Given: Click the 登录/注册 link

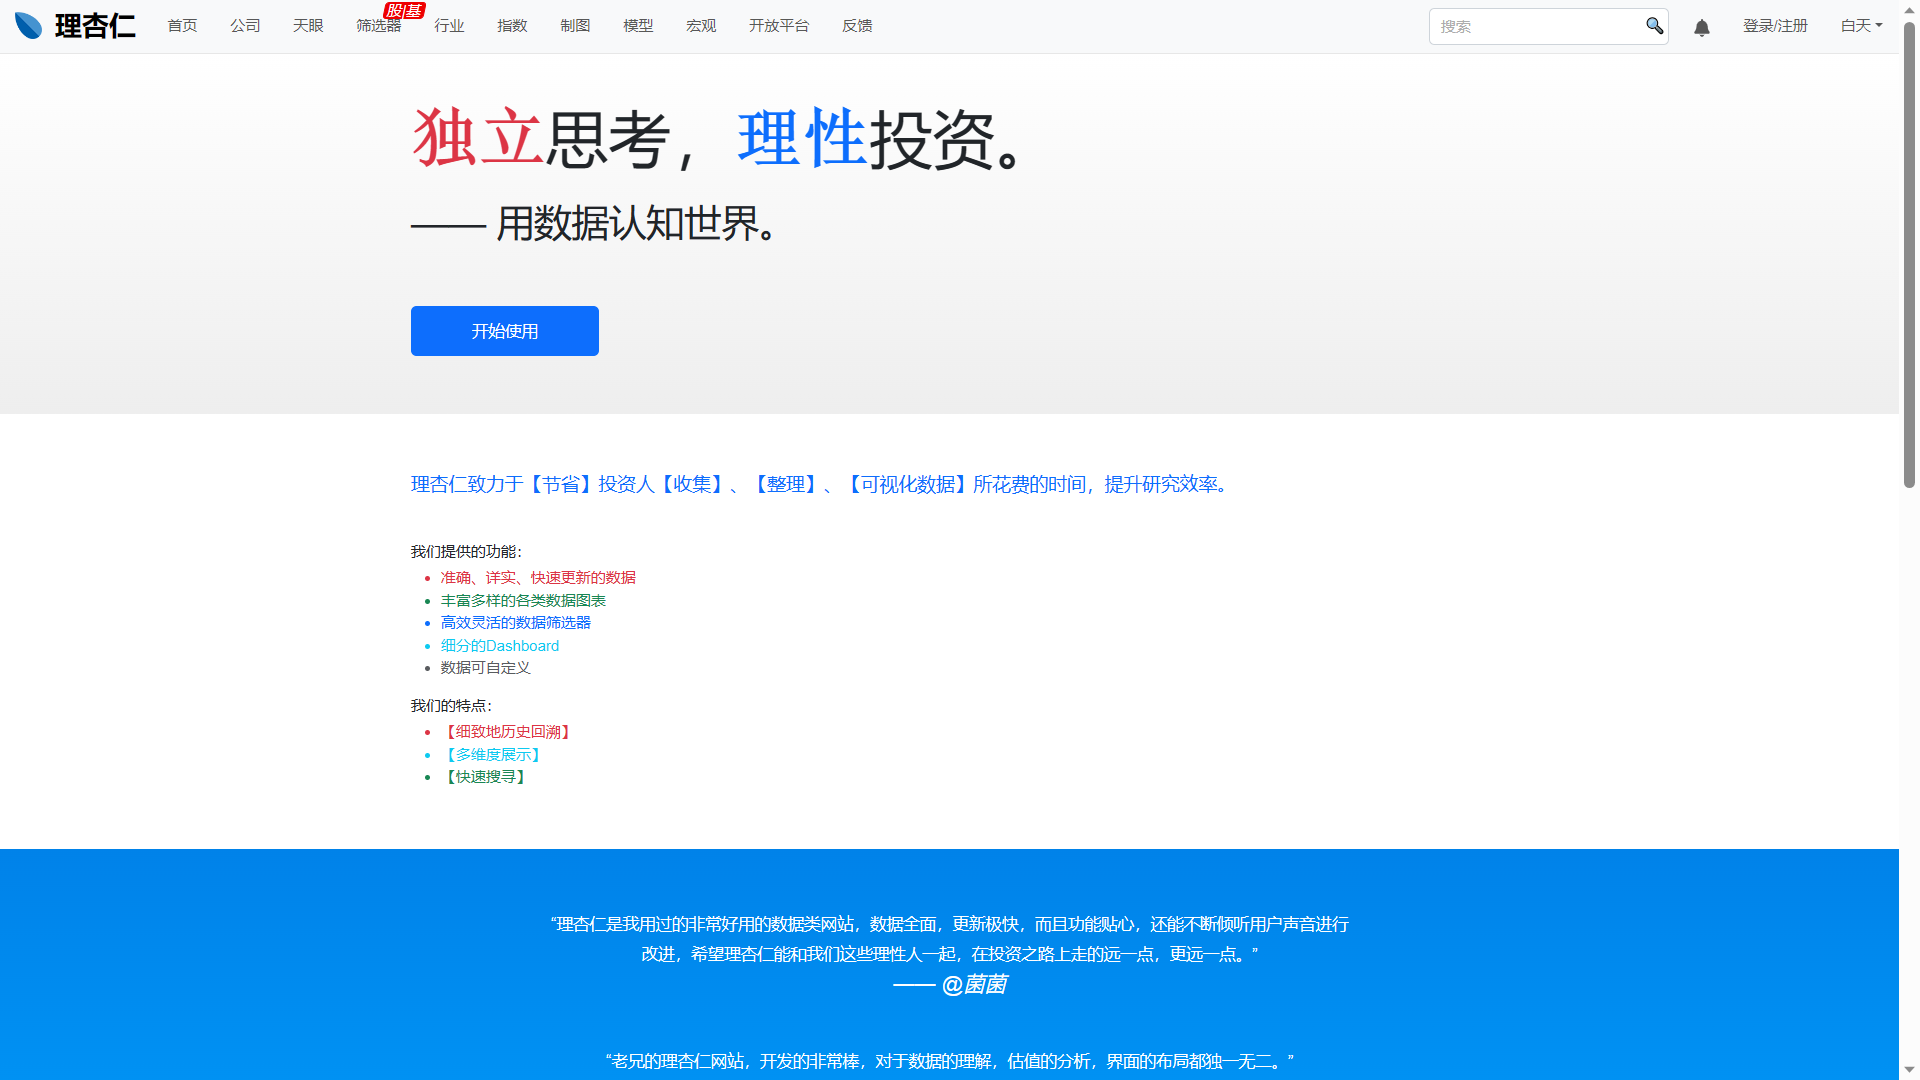Looking at the screenshot, I should [x=1775, y=26].
